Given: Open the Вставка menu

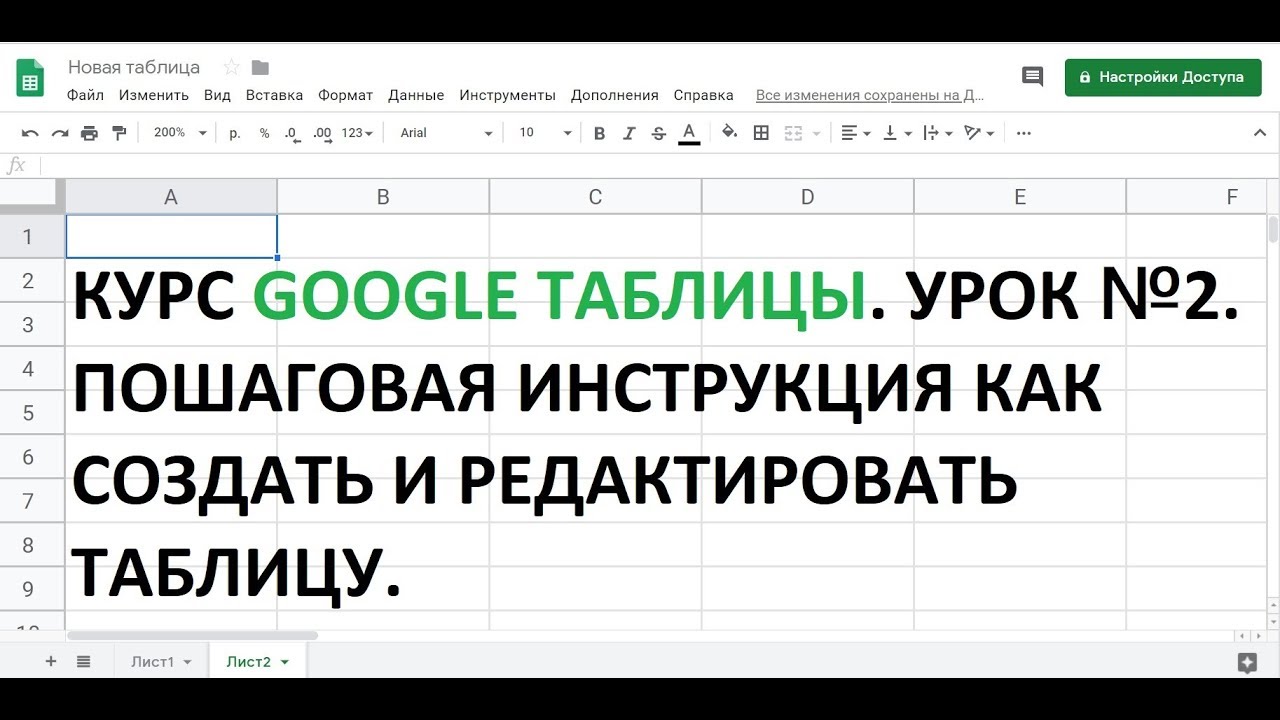Looking at the screenshot, I should pyautogui.click(x=274, y=95).
